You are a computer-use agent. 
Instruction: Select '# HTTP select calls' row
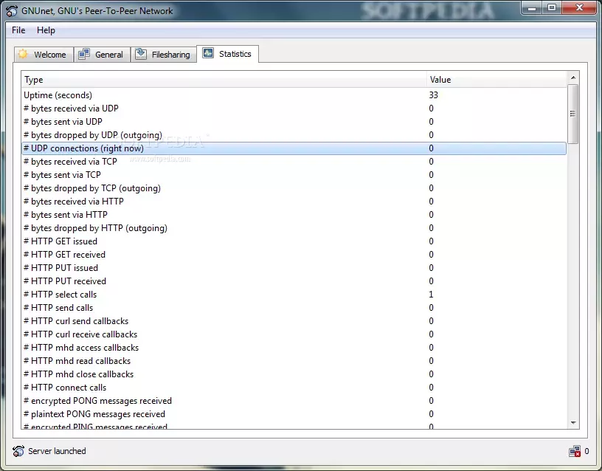(x=294, y=294)
